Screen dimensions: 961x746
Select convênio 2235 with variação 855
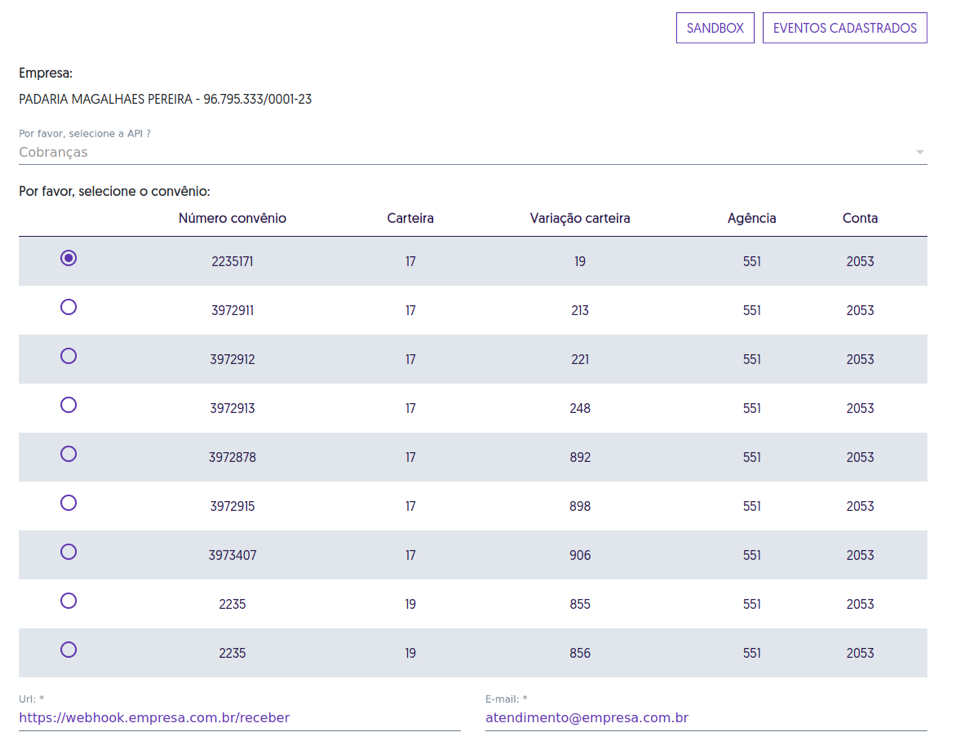tap(69, 601)
